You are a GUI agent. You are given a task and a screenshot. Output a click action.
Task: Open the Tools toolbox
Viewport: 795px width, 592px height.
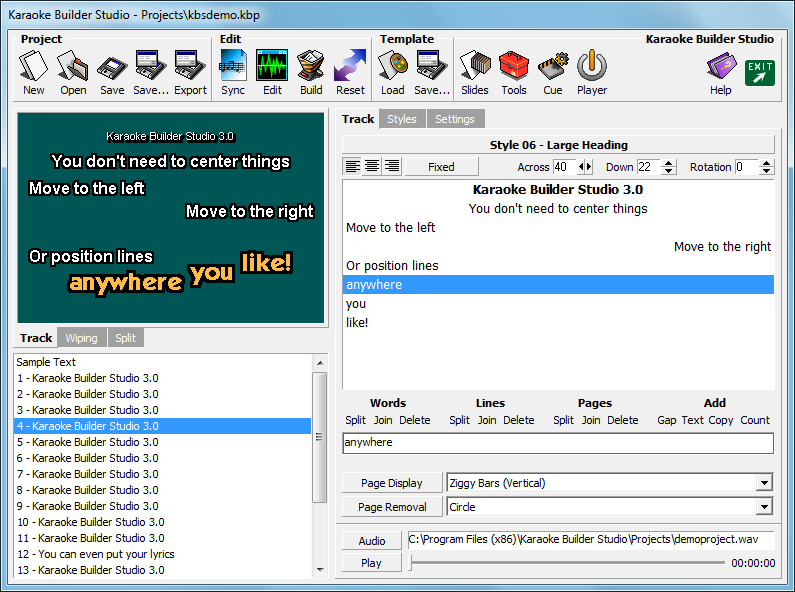pos(514,73)
